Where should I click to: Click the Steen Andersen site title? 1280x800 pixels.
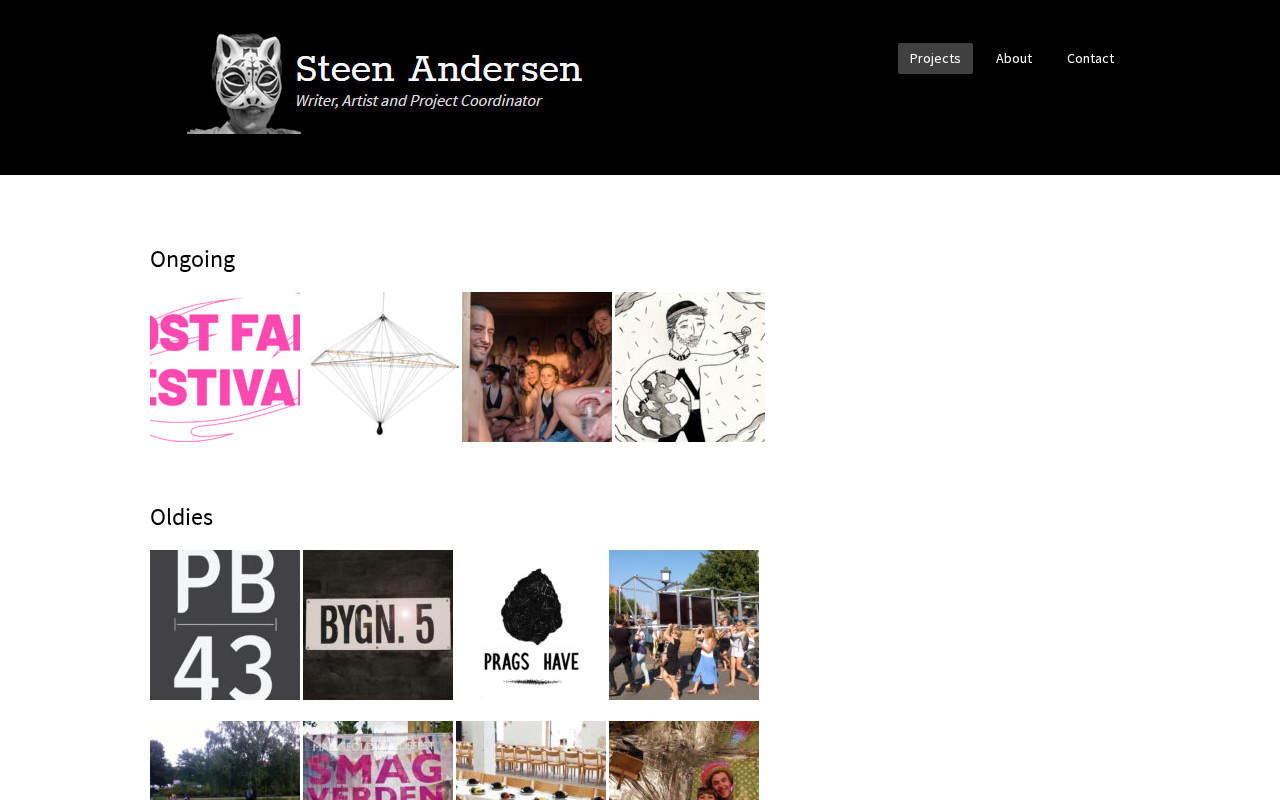coord(438,69)
